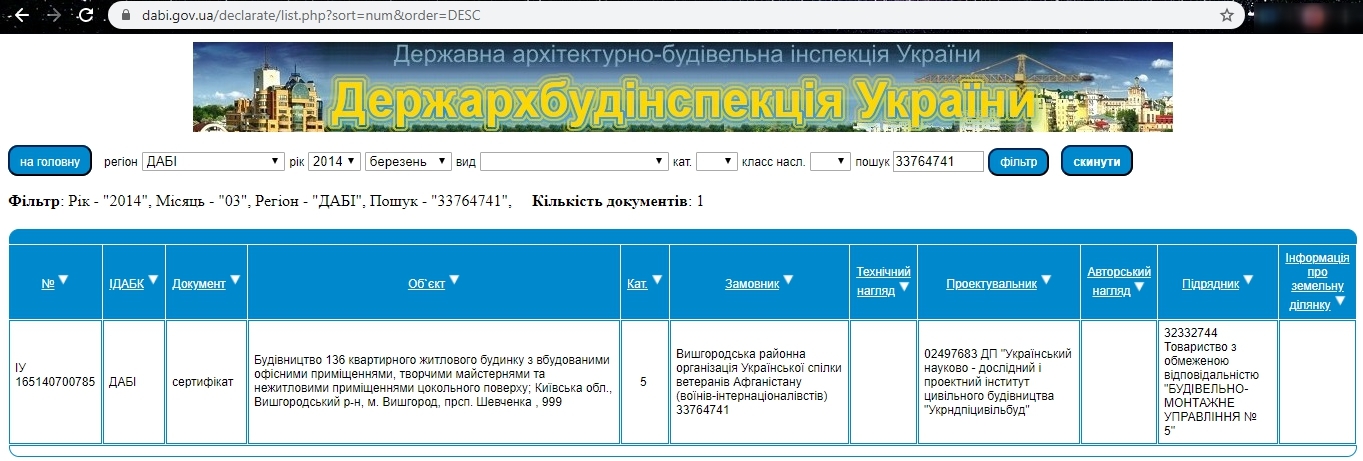Screen dimensions: 1363x461
Task: Click sort arrow next to Підрядник column
Action: 1249,280
